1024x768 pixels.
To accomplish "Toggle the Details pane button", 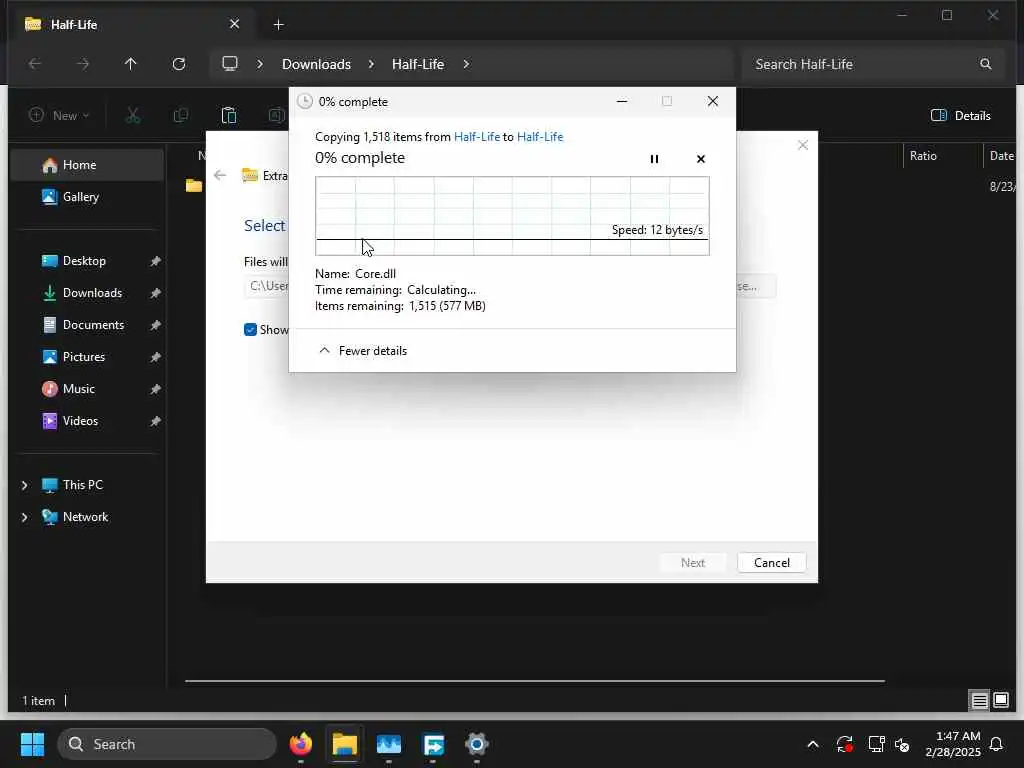I will [x=960, y=116].
